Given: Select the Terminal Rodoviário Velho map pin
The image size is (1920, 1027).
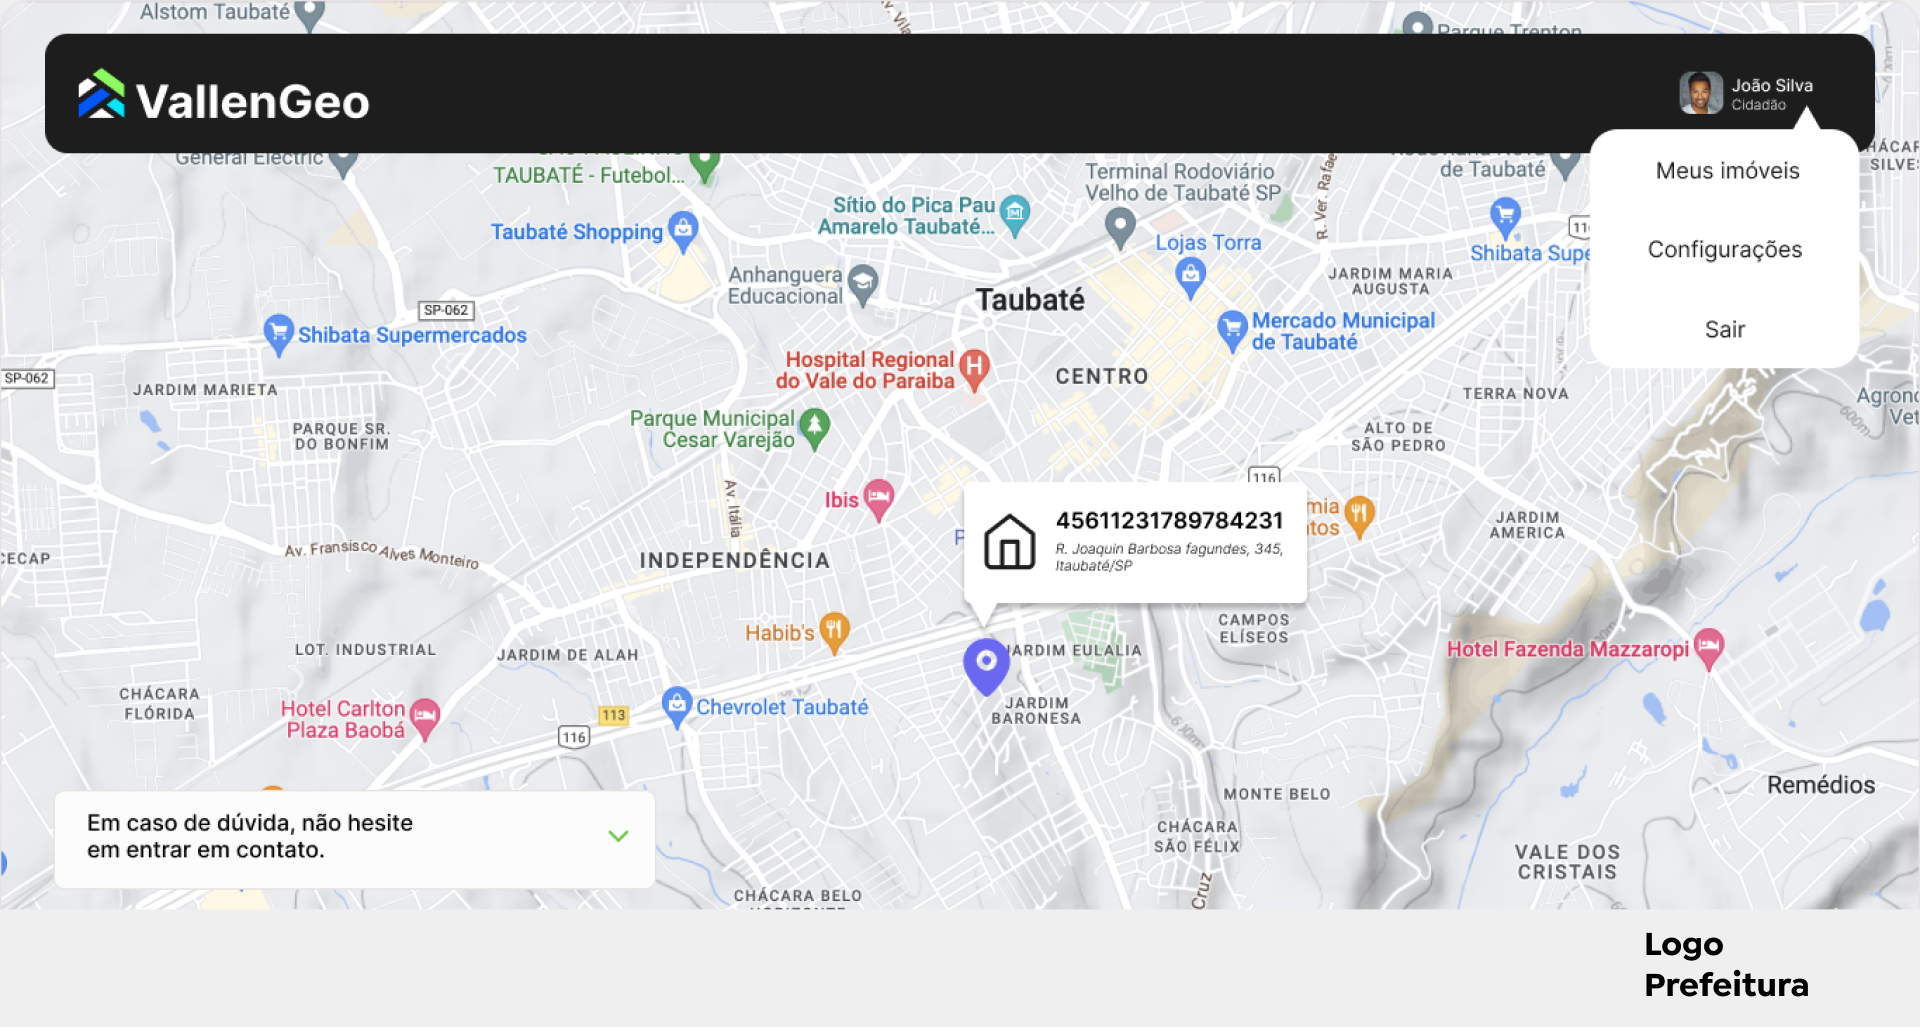Looking at the screenshot, I should pos(1120,225).
